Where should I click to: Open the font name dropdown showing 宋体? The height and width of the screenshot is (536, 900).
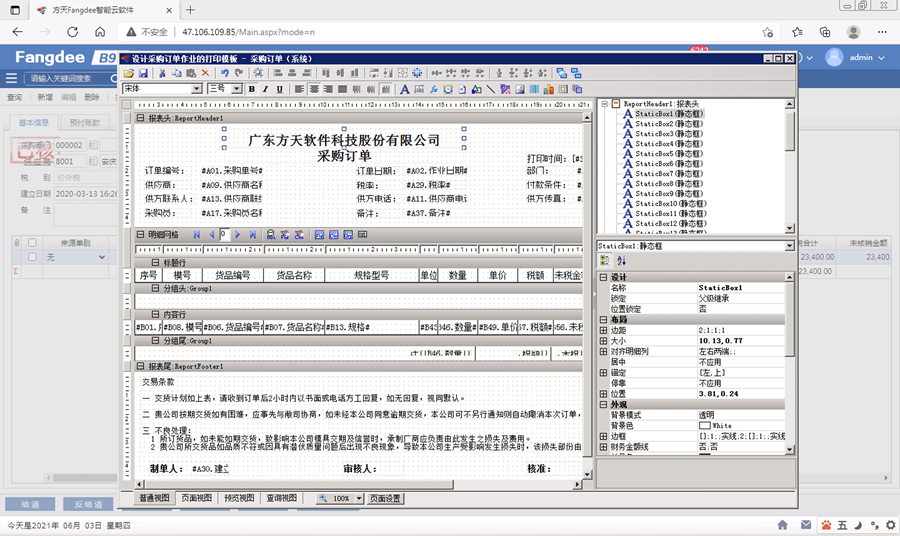pos(197,89)
